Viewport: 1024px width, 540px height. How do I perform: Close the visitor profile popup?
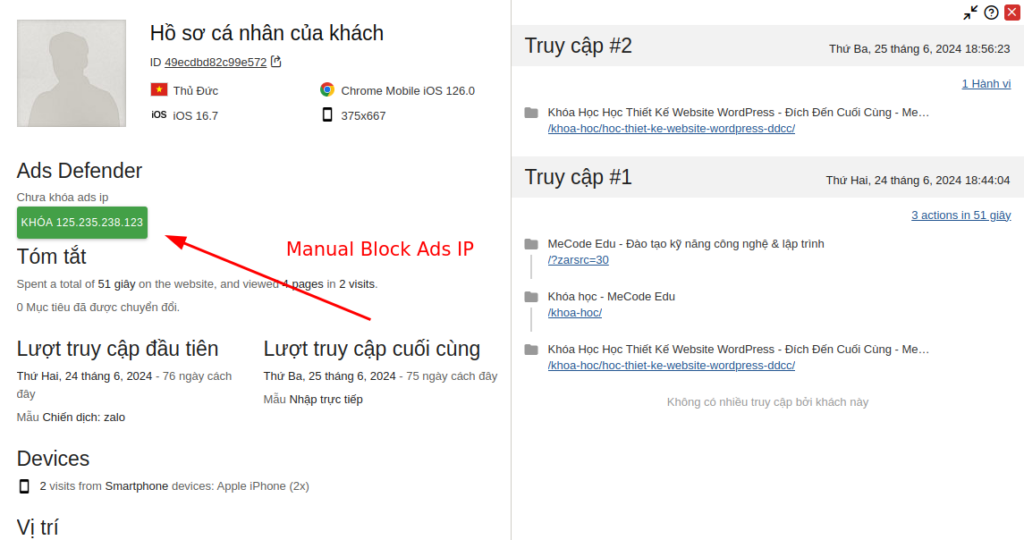1012,13
